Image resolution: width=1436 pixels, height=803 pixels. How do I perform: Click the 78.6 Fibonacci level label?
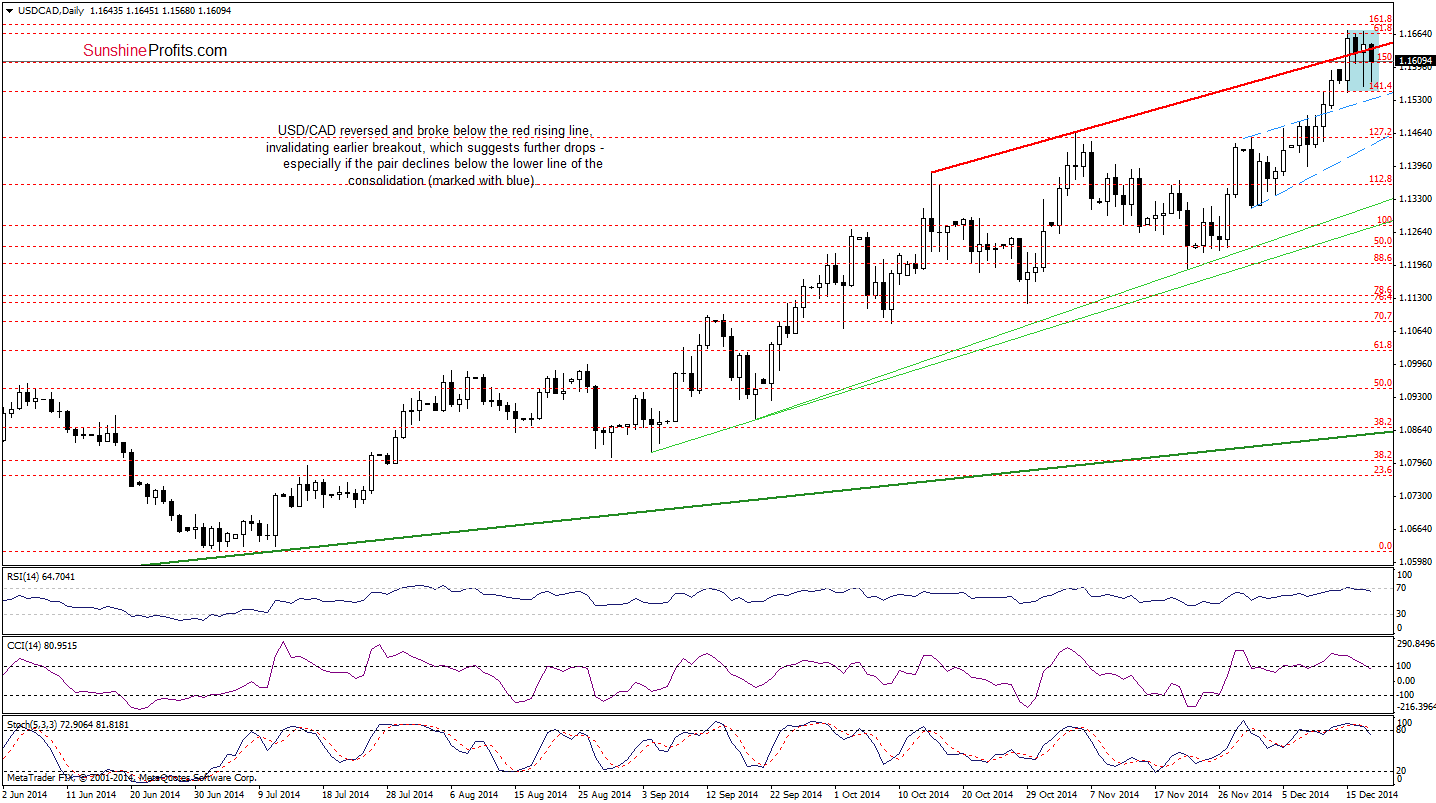pos(1383,289)
